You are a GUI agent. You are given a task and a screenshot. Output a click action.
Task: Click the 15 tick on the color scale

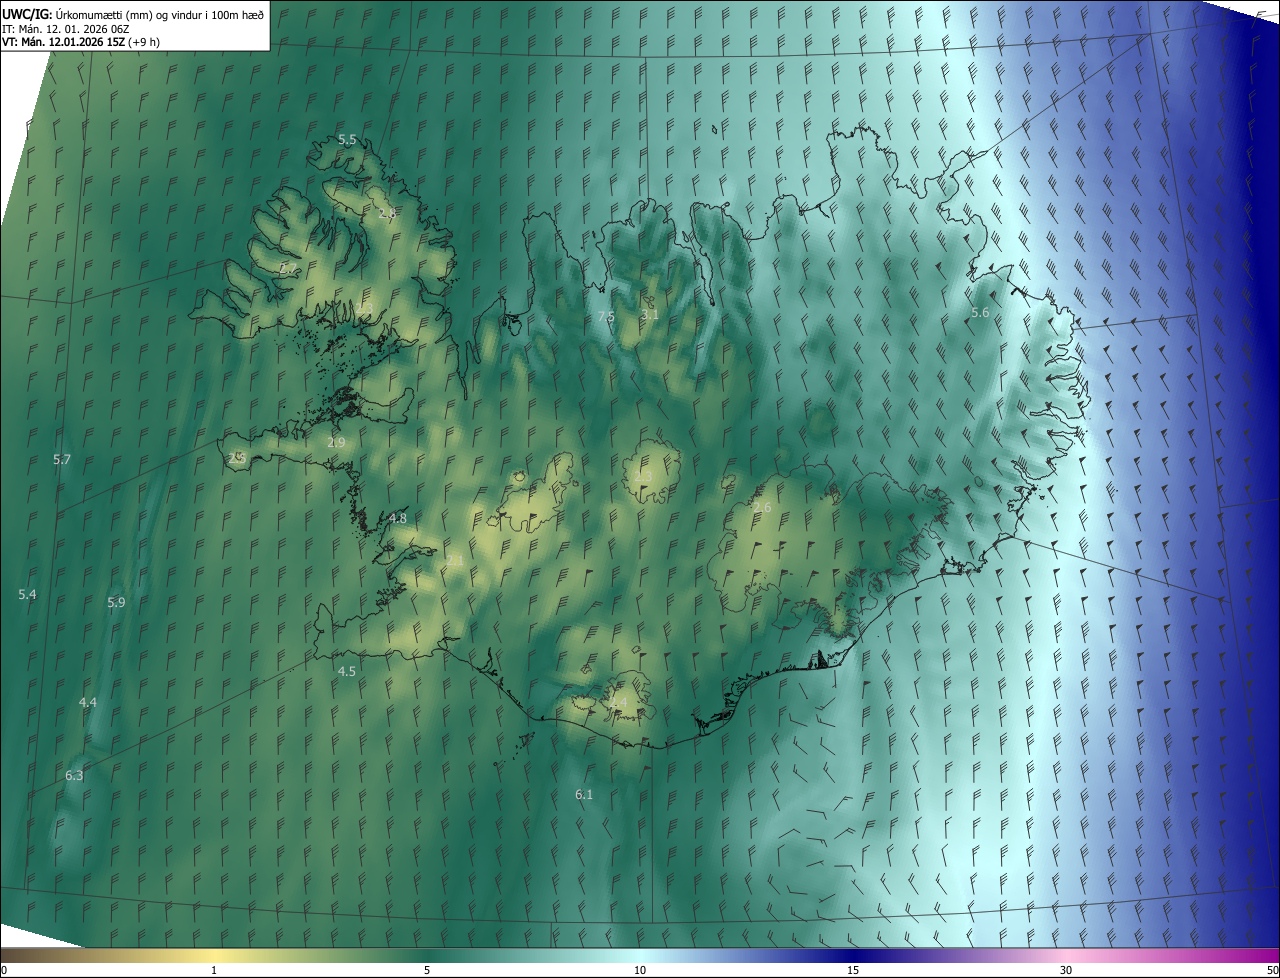853,970
